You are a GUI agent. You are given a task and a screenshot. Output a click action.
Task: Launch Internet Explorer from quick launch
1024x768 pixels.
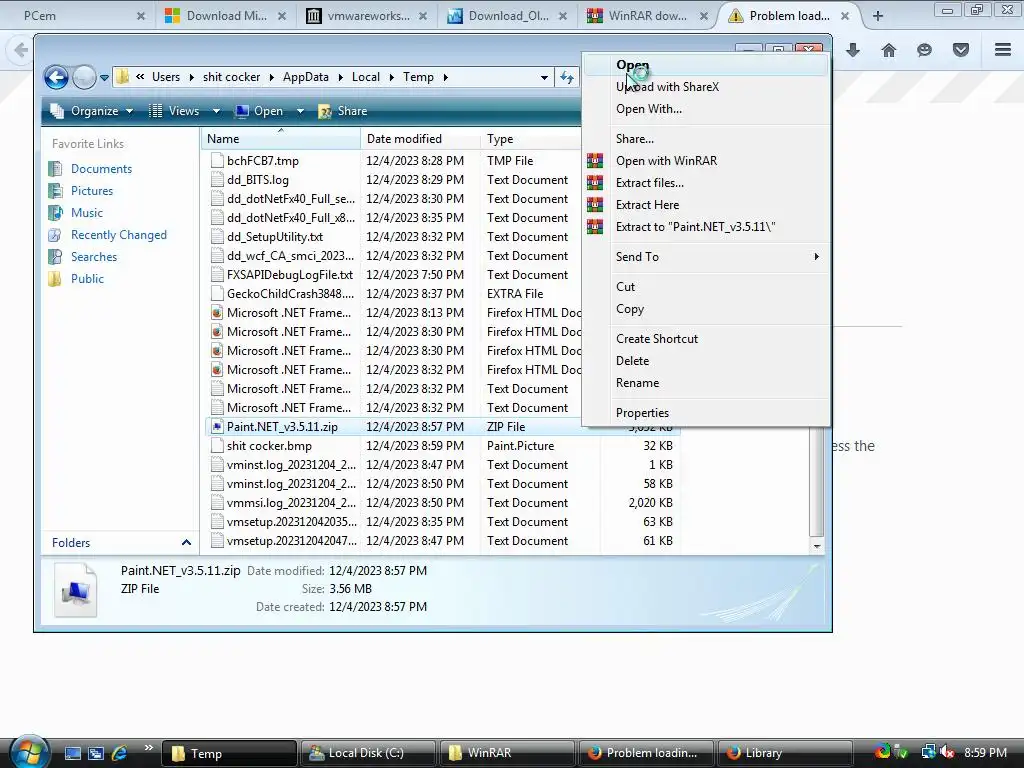point(119,753)
